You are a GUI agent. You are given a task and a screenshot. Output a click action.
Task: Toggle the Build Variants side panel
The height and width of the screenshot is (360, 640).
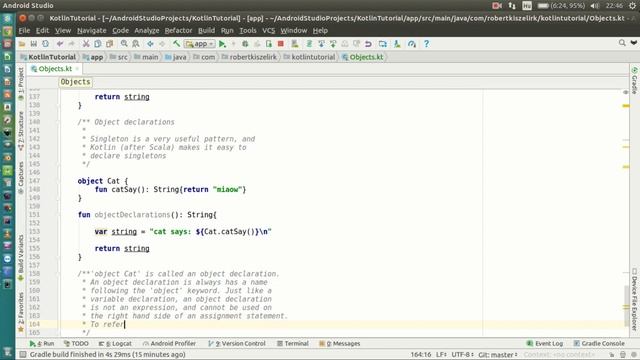[x=21, y=258]
